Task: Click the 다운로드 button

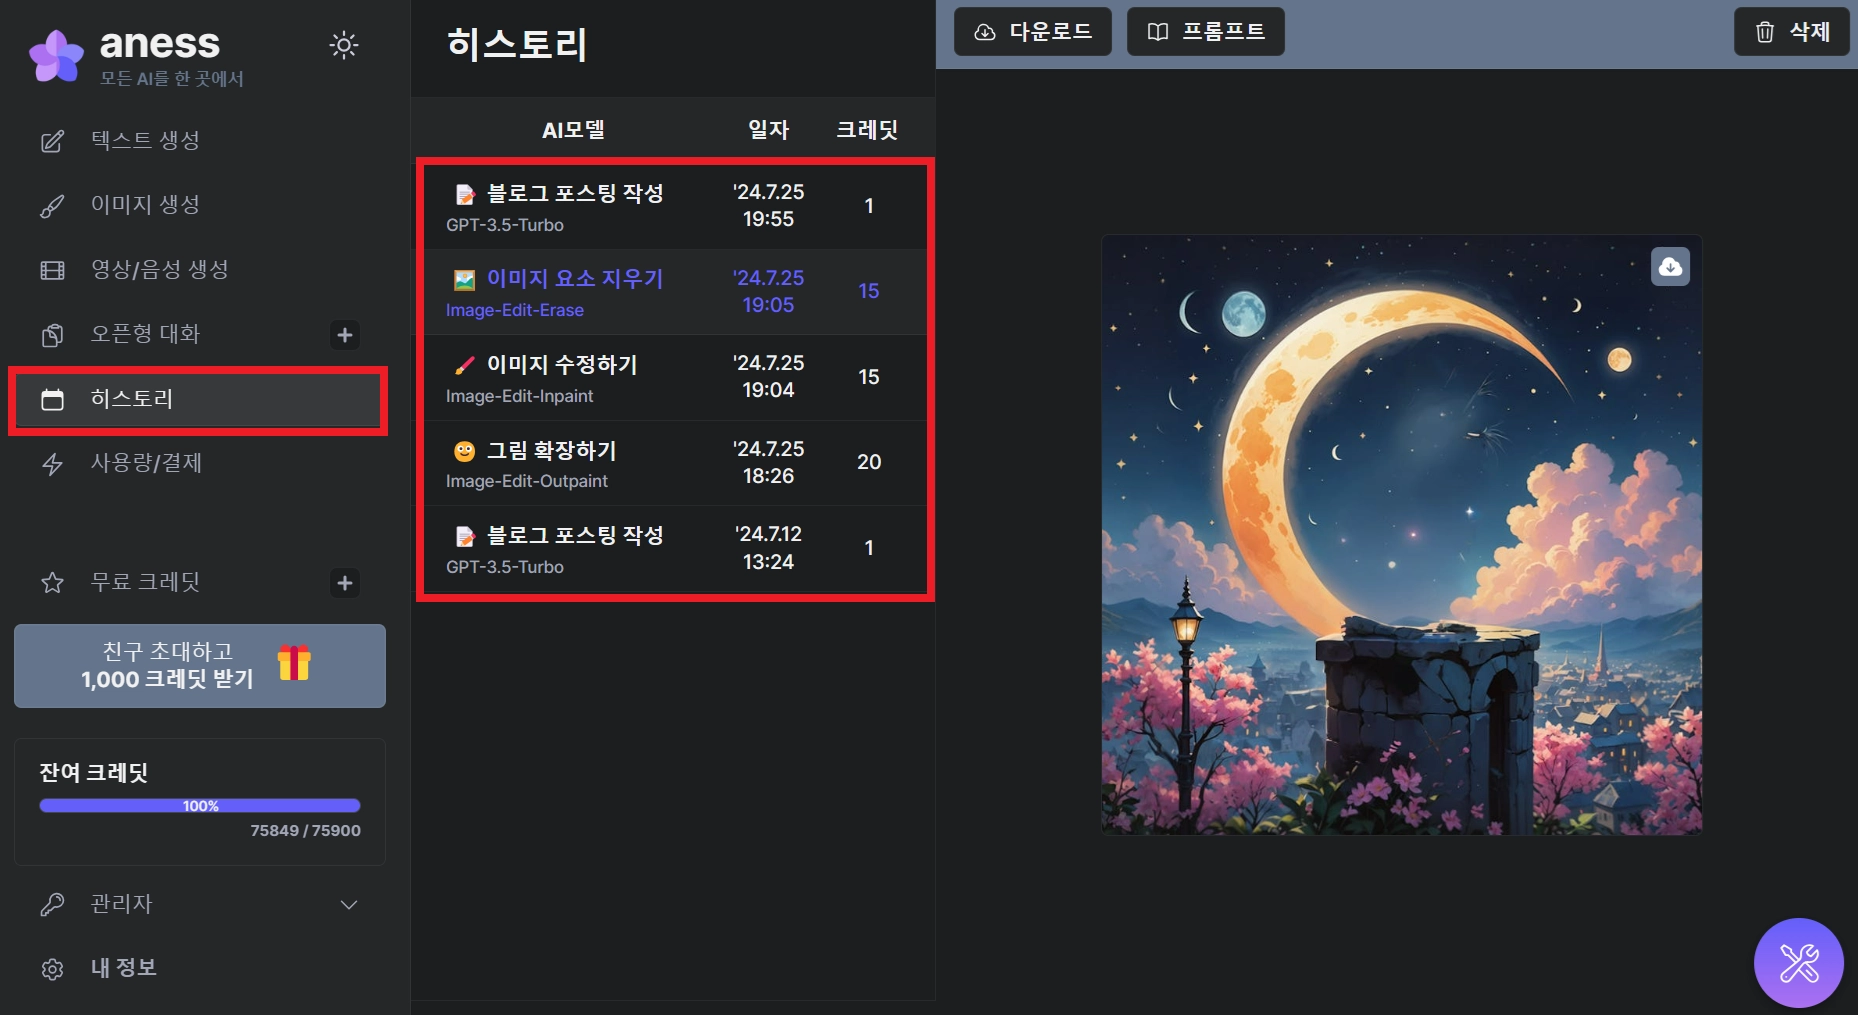Action: [x=1032, y=32]
